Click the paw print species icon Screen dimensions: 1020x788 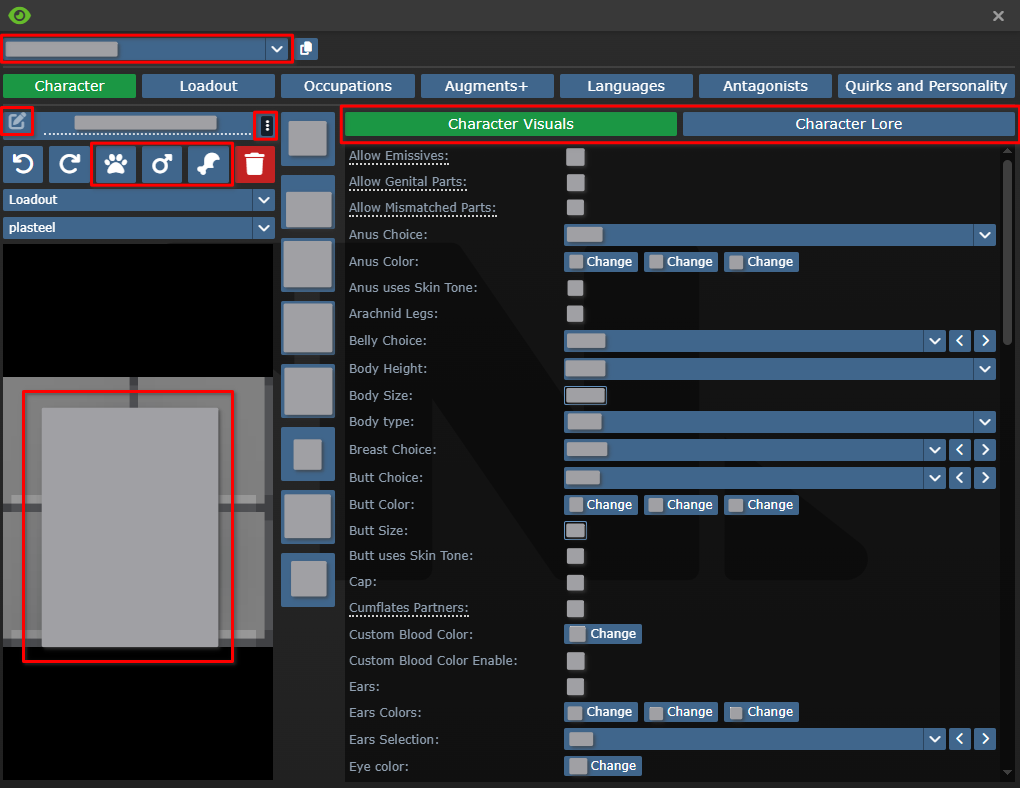[x=116, y=164]
